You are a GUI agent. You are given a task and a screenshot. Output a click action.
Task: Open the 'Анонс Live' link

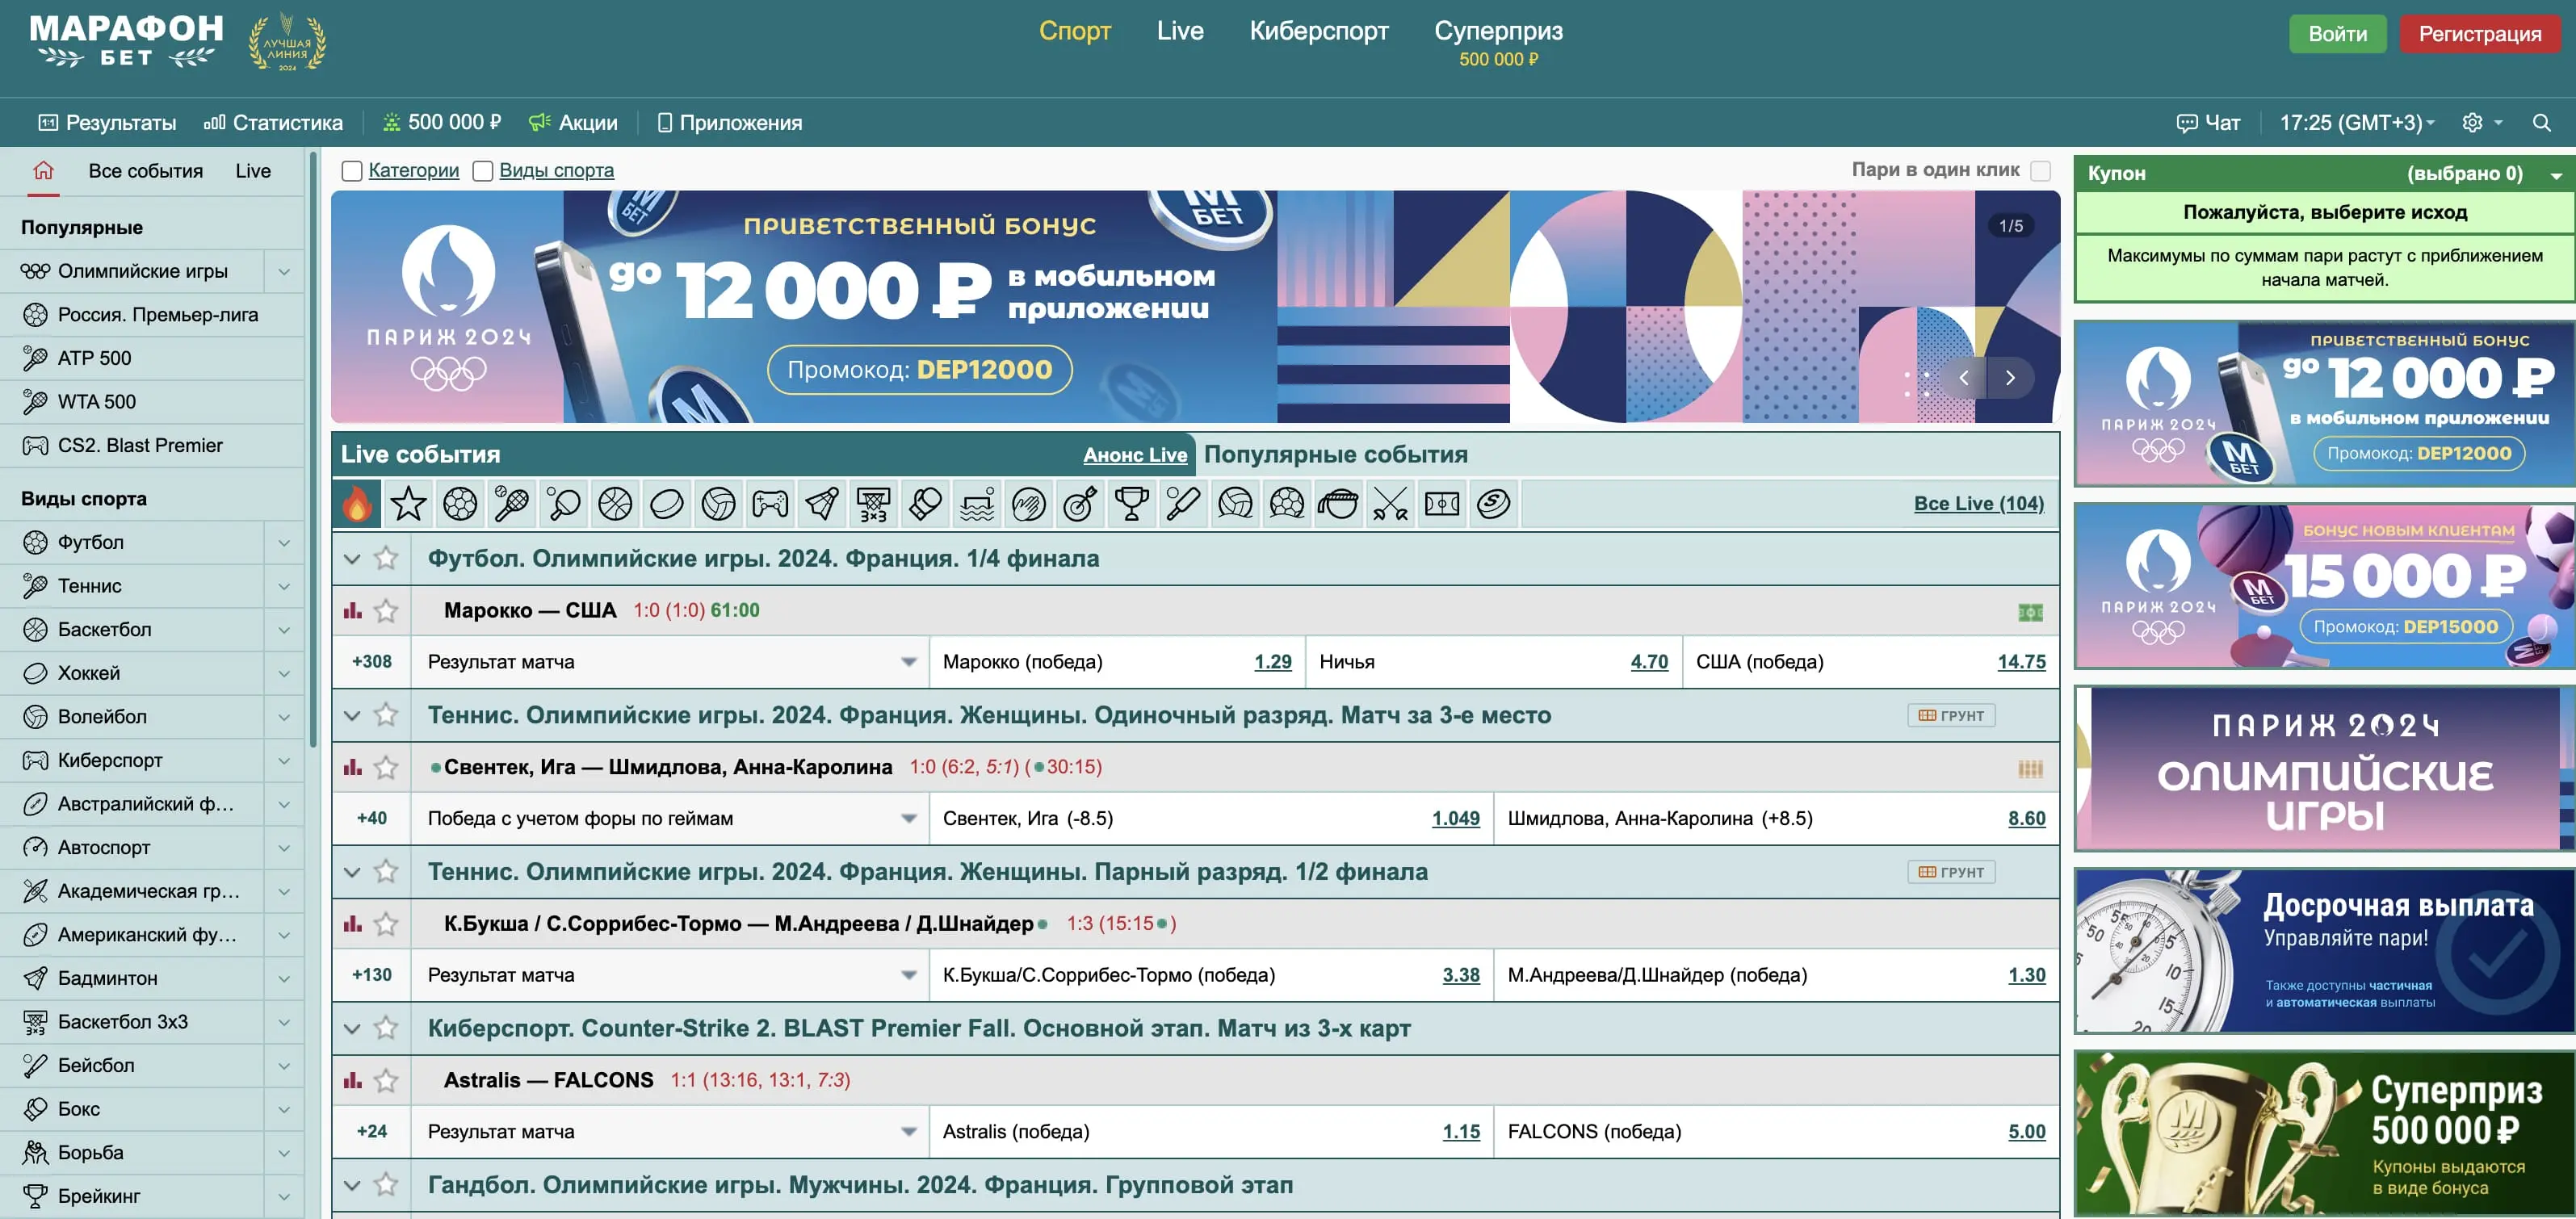pos(1134,454)
